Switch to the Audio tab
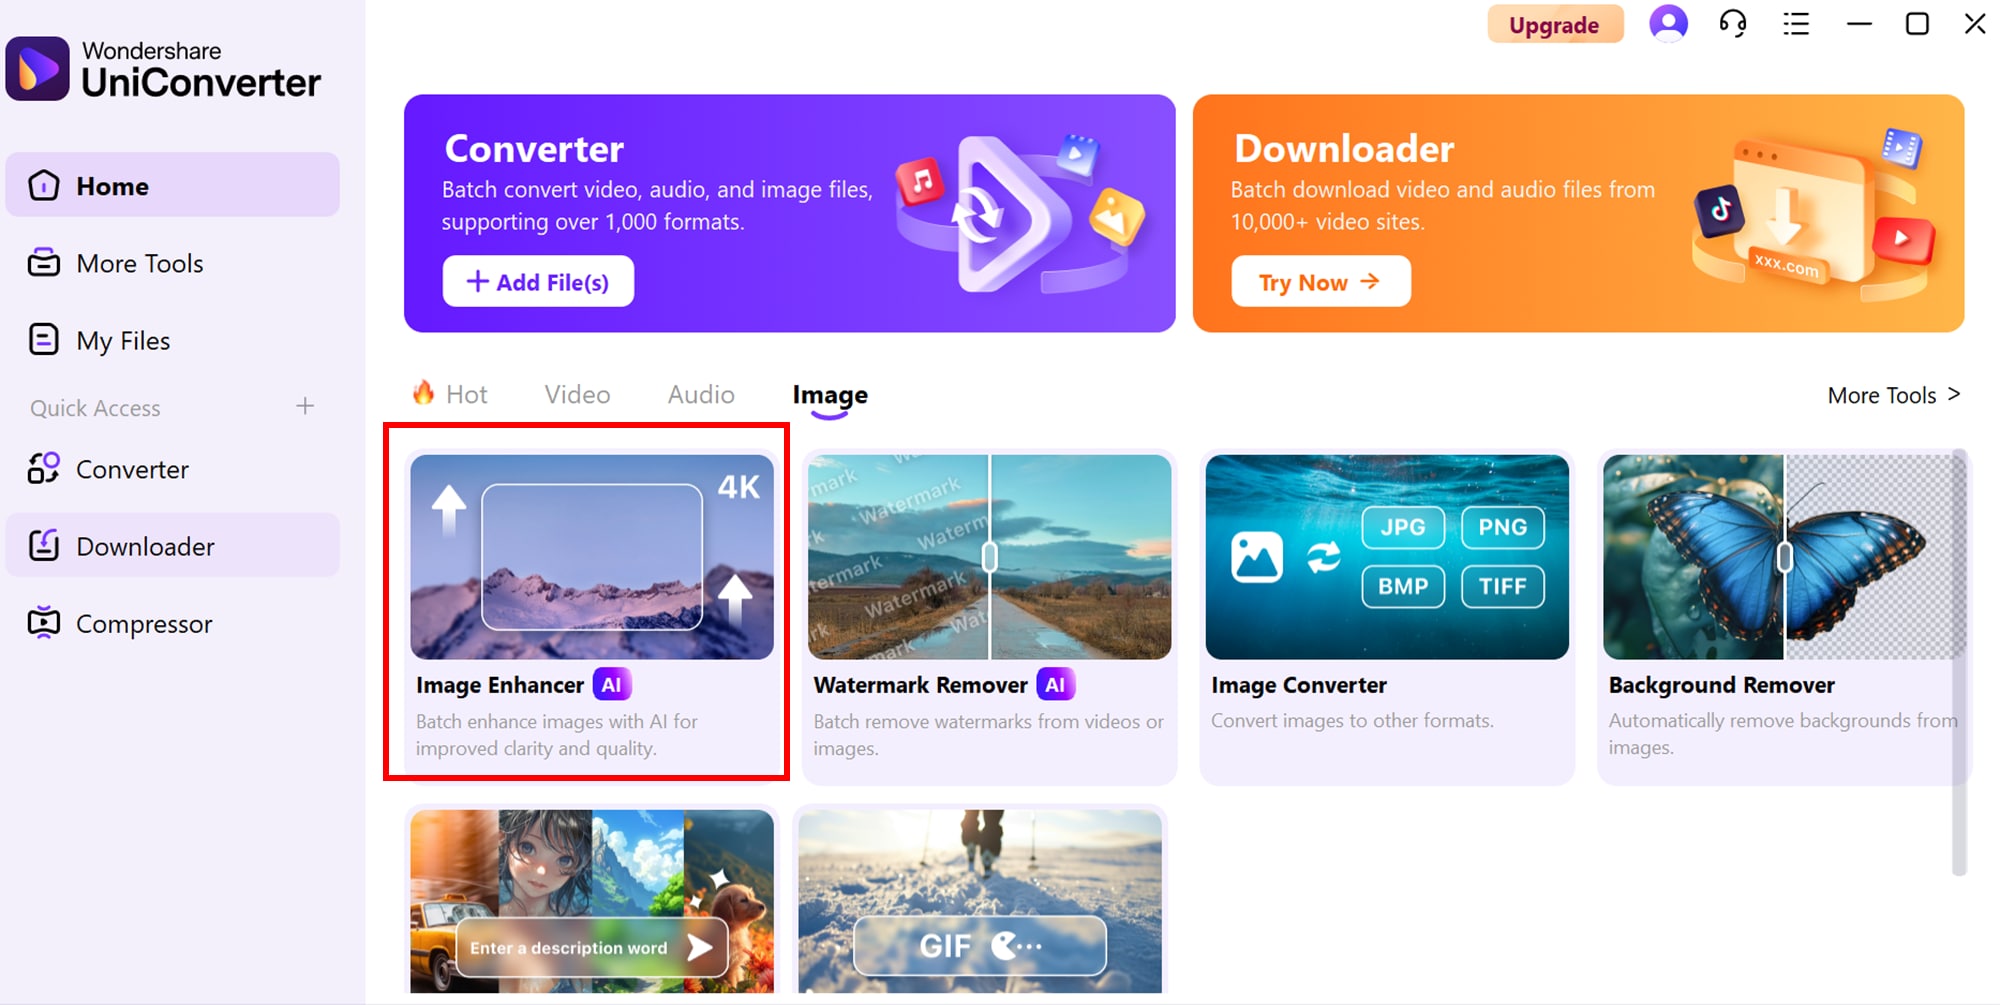 point(701,394)
